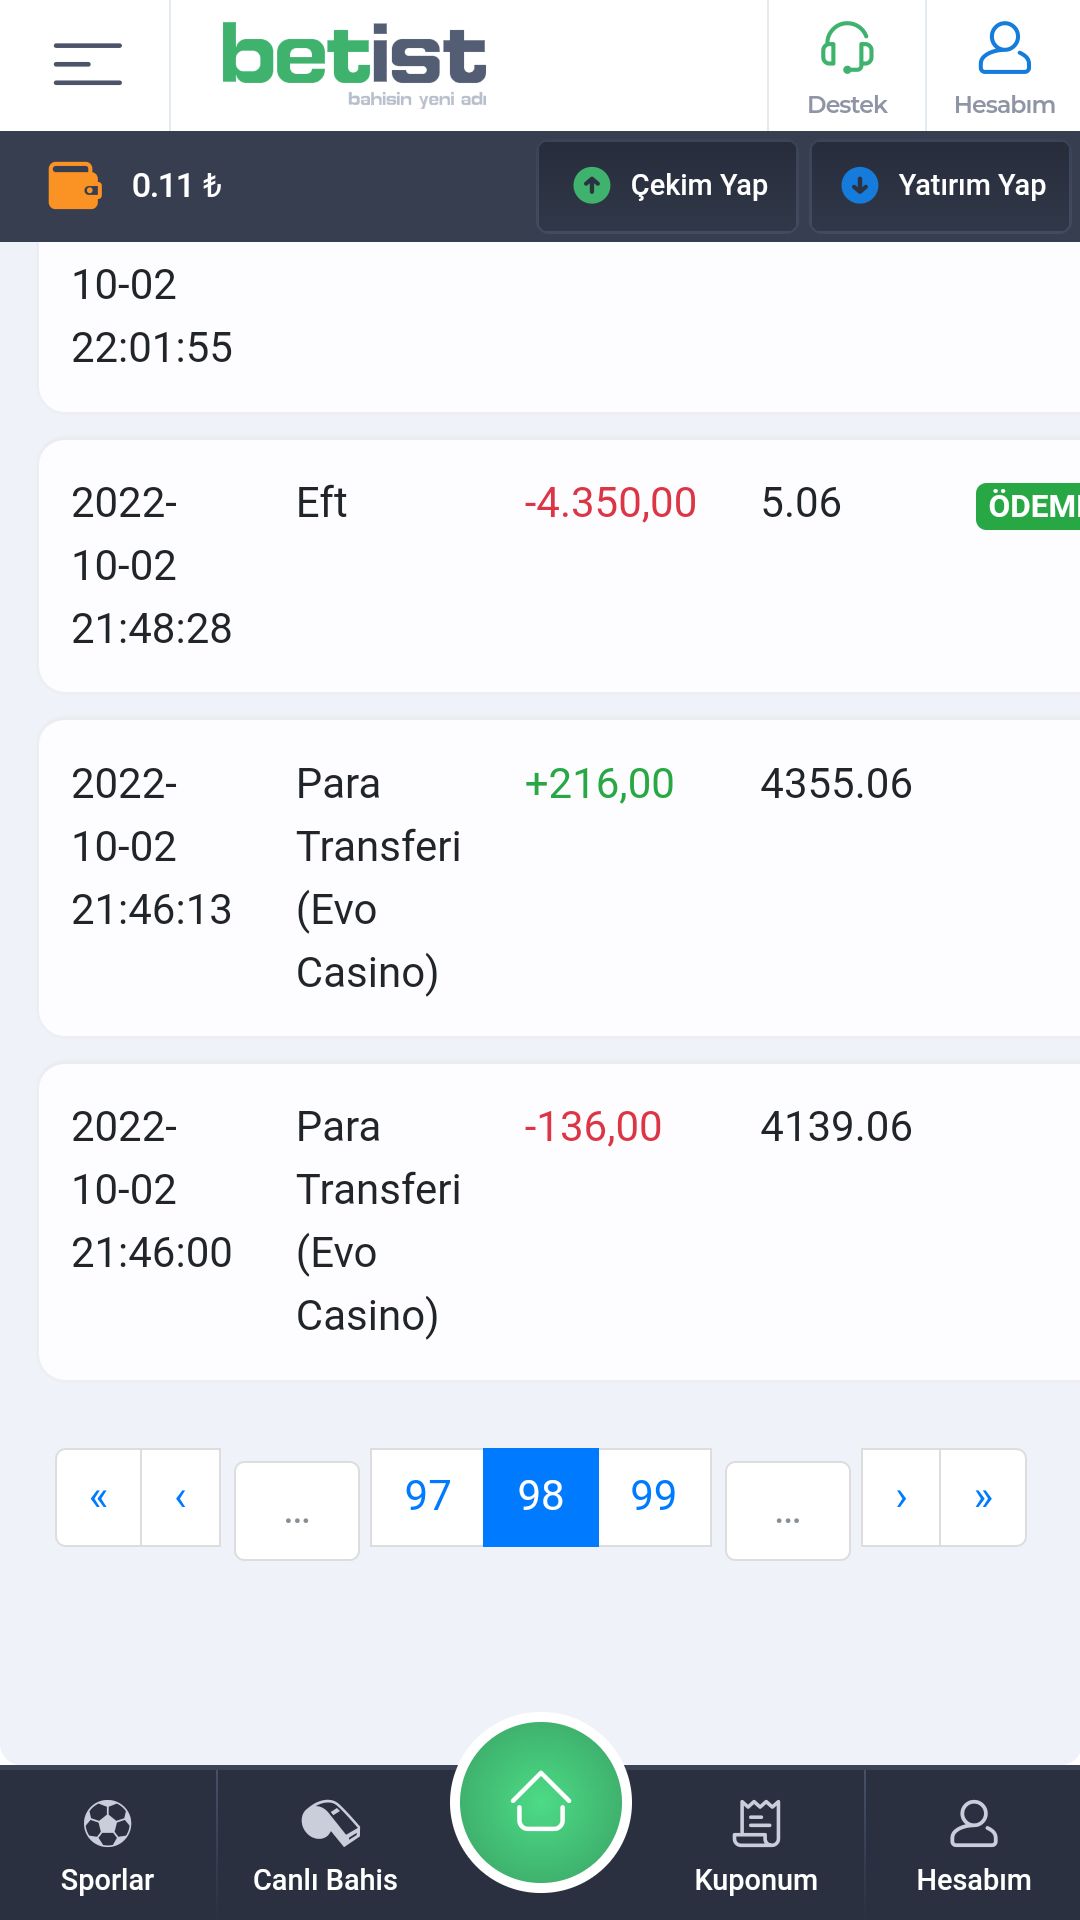
Task: Jump to the last page
Action: pyautogui.click(x=983, y=1497)
